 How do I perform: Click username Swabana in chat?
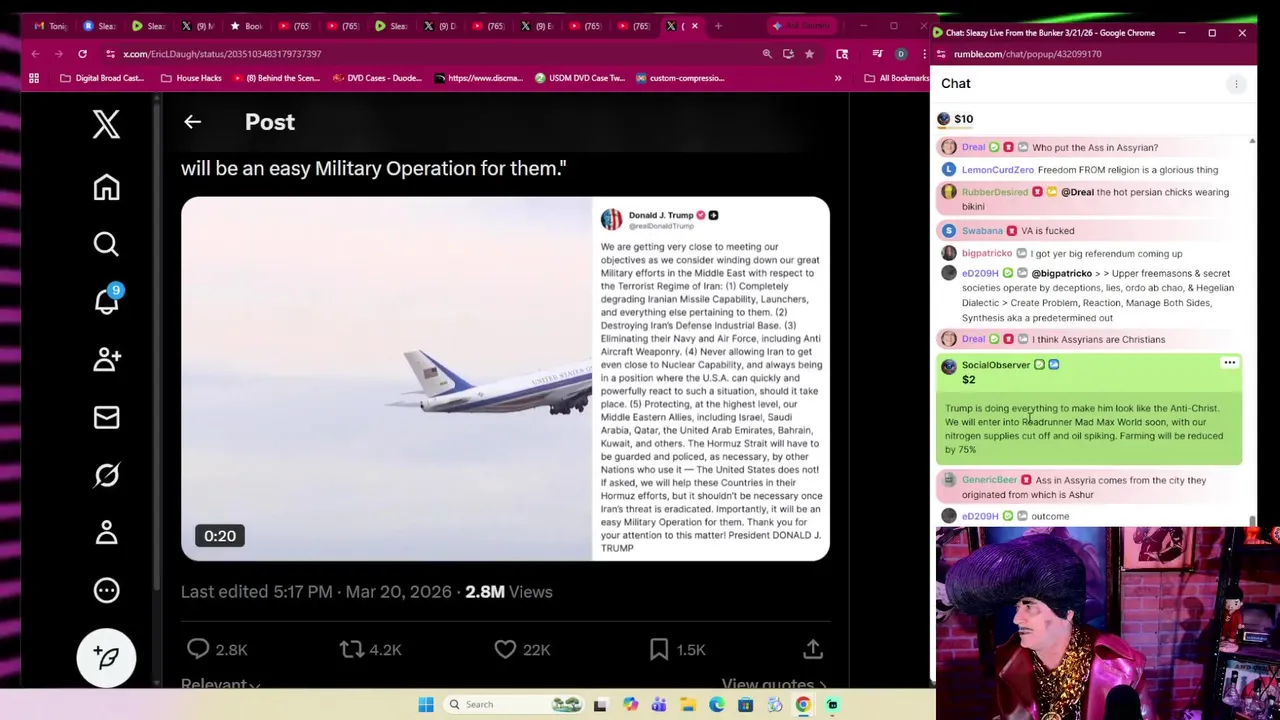tap(982, 231)
